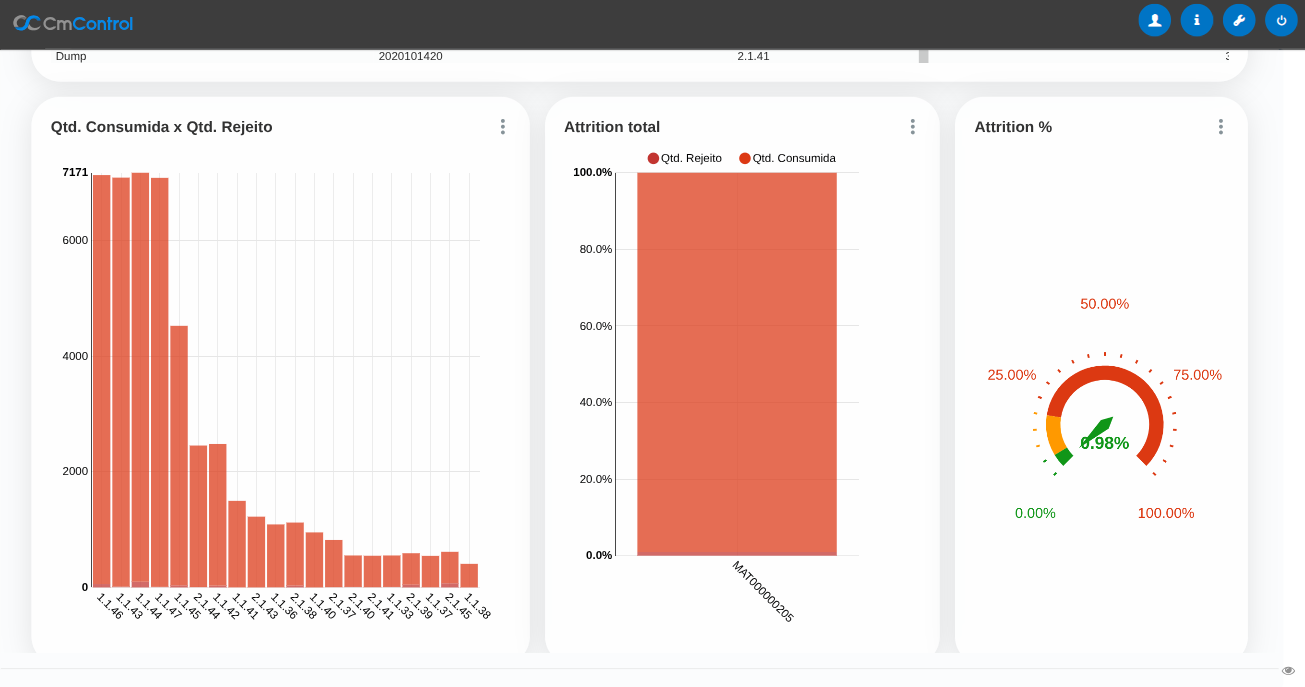Click the gauge needle showing 0.98%

pos(1098,427)
